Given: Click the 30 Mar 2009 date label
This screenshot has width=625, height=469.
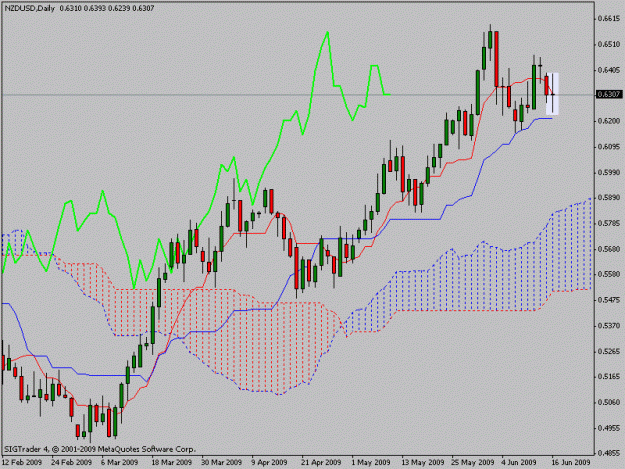Looking at the screenshot, I should [222, 463].
